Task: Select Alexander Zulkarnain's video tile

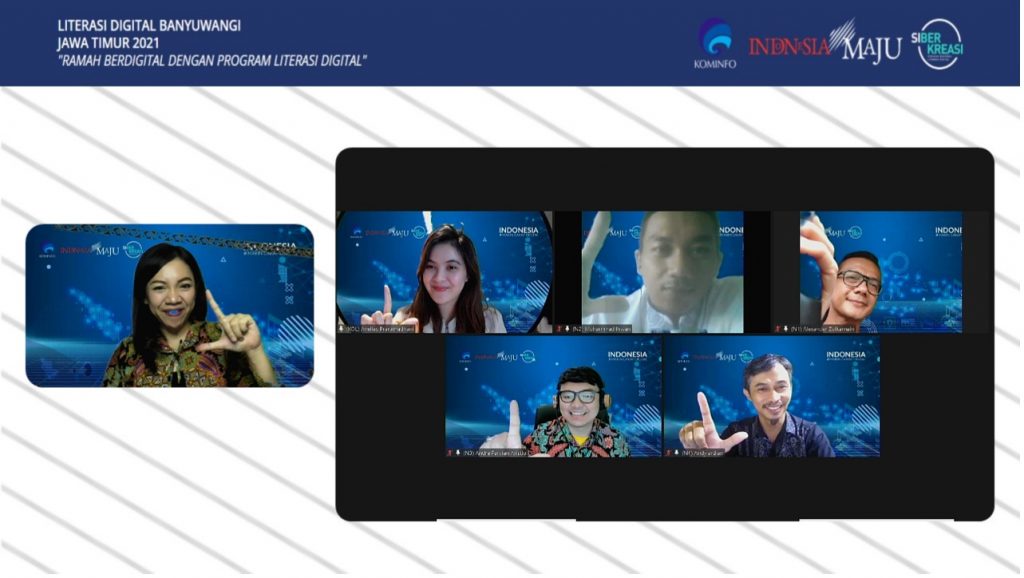Action: pyautogui.click(x=880, y=270)
